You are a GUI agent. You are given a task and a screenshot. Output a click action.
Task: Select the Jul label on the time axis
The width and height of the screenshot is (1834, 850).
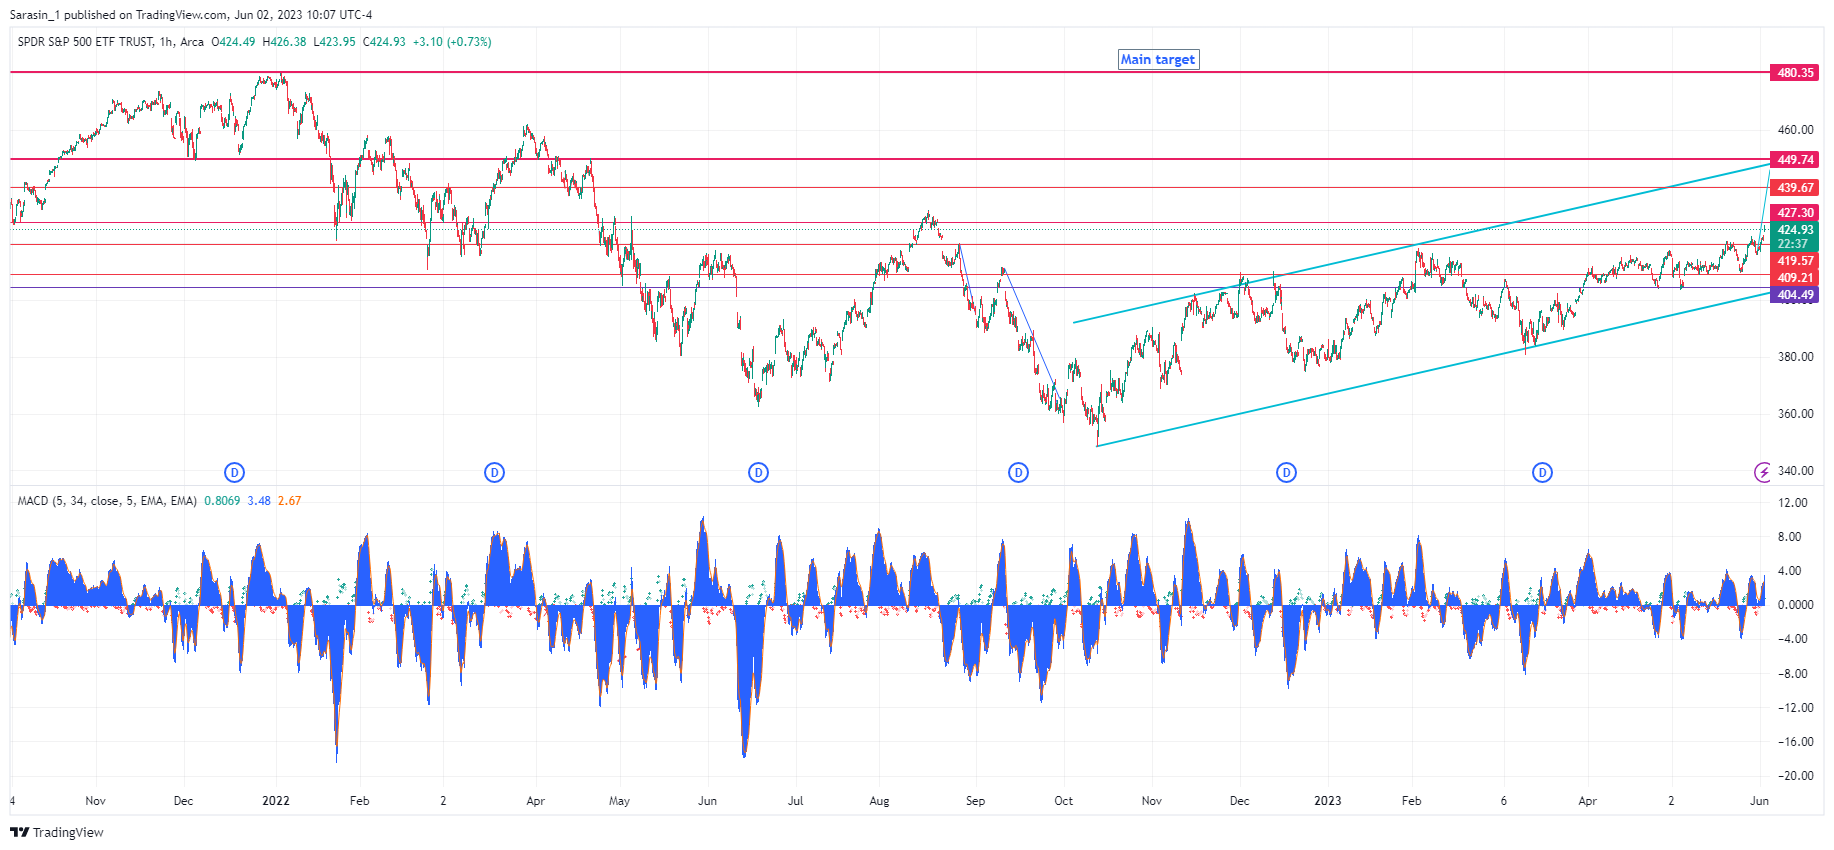(795, 801)
